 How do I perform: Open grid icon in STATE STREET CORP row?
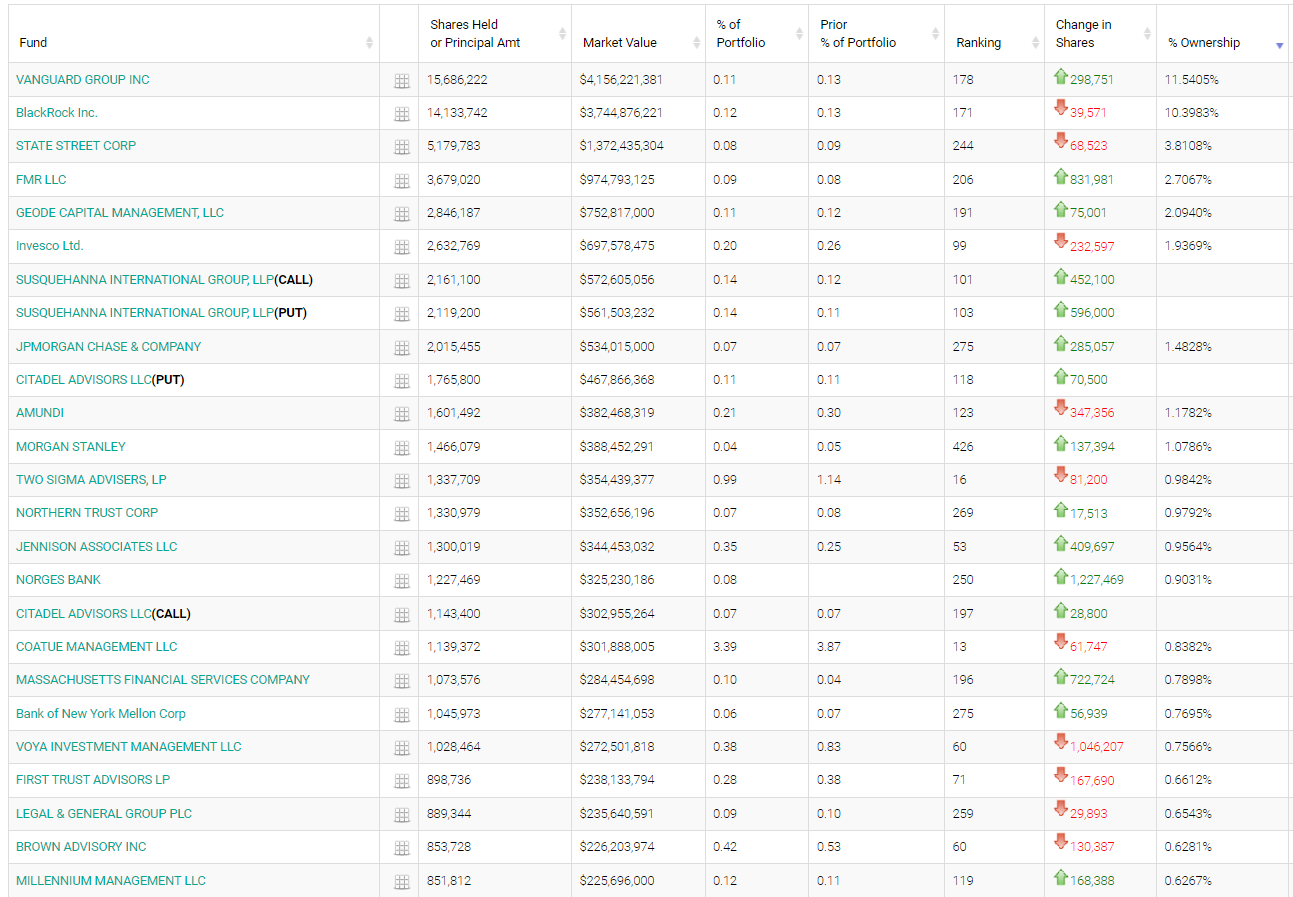pyautogui.click(x=402, y=147)
